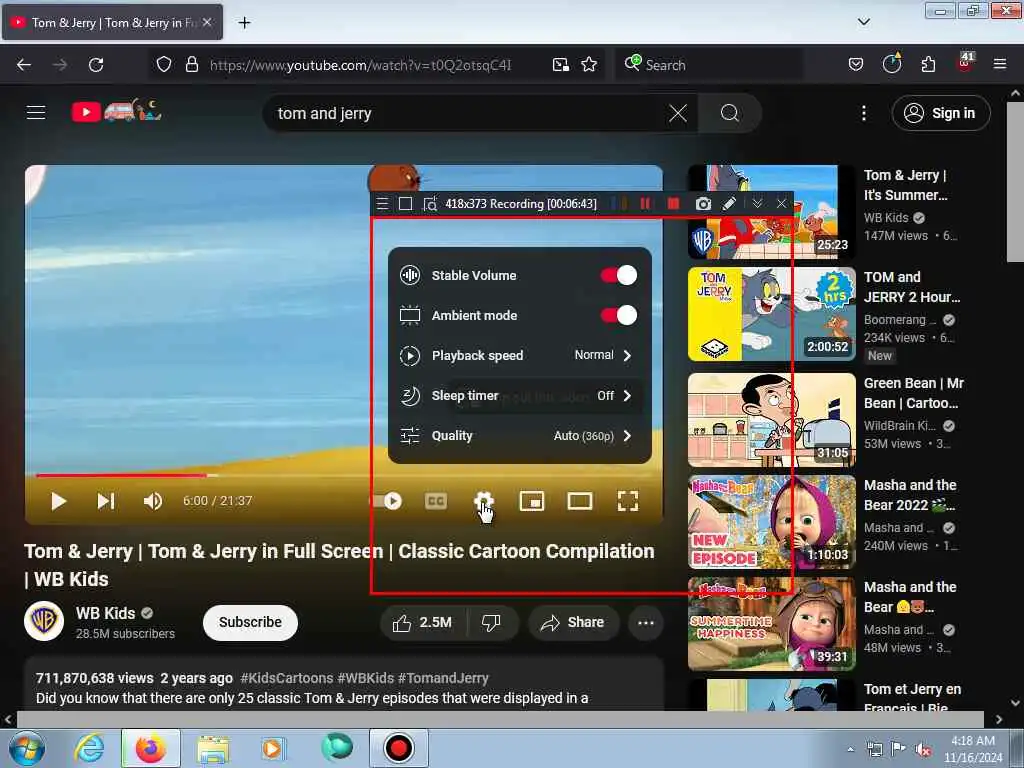Go to YouTube home via logo
Screen dimensions: 1024x768
click(x=116, y=111)
